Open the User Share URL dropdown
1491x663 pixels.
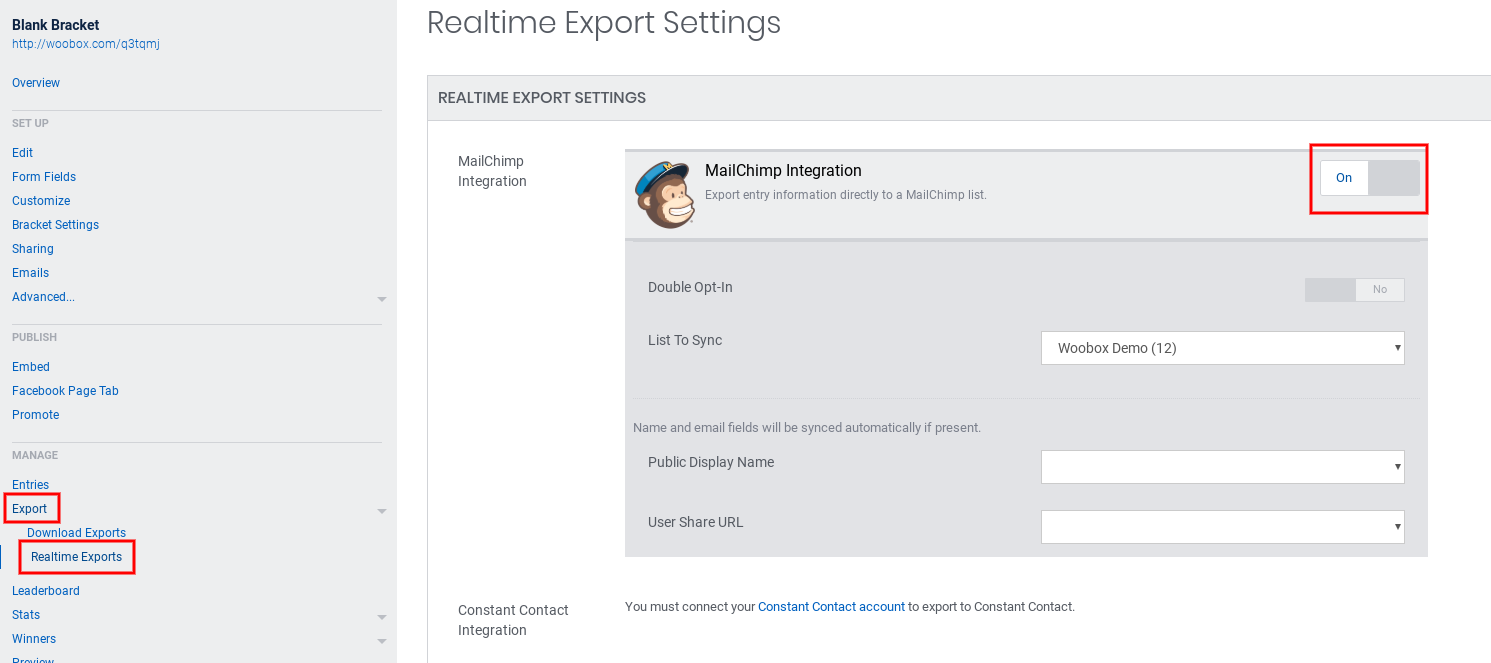[1222, 527]
